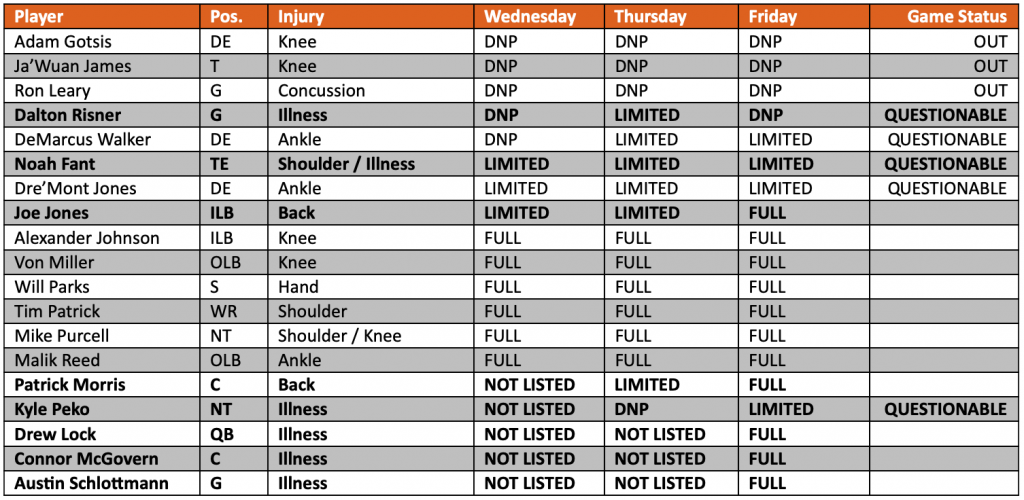Image resolution: width=1024 pixels, height=500 pixels.
Task: Select the Von Miller name cell
Action: click(x=54, y=262)
